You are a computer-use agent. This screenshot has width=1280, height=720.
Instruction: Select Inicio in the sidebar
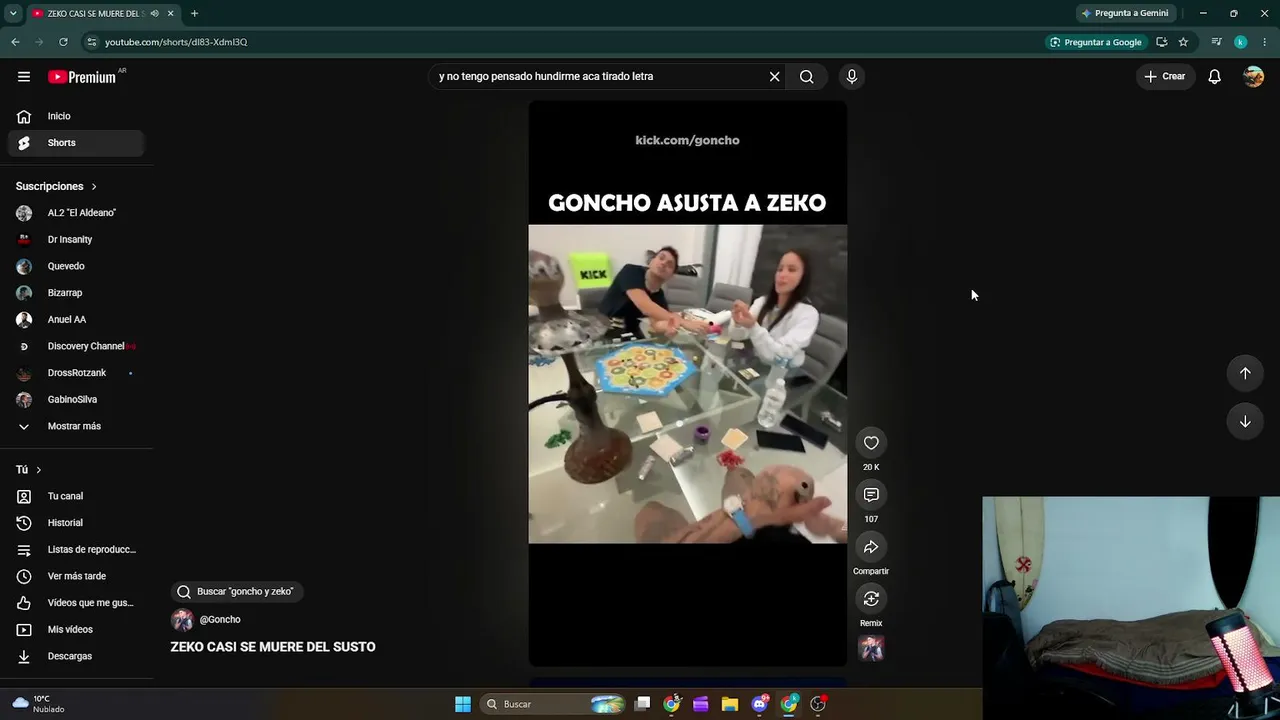[76, 116]
